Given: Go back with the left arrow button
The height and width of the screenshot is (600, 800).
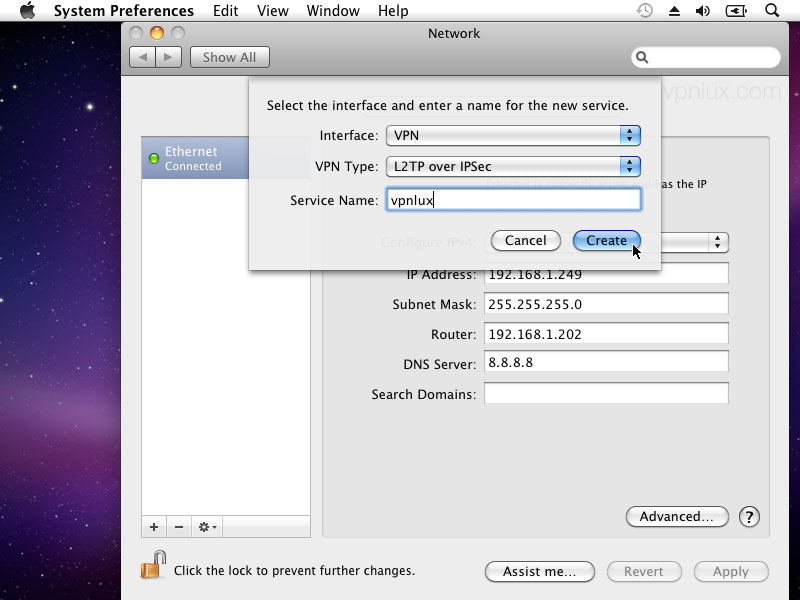Looking at the screenshot, I should (142, 57).
